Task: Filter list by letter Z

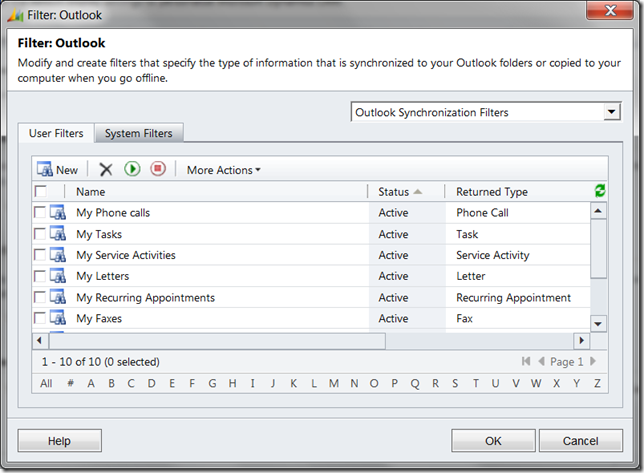Action: tap(597, 383)
